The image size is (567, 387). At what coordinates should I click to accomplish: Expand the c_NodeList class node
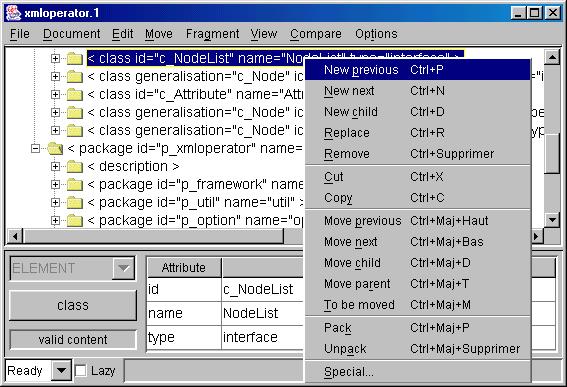[x=55, y=58]
